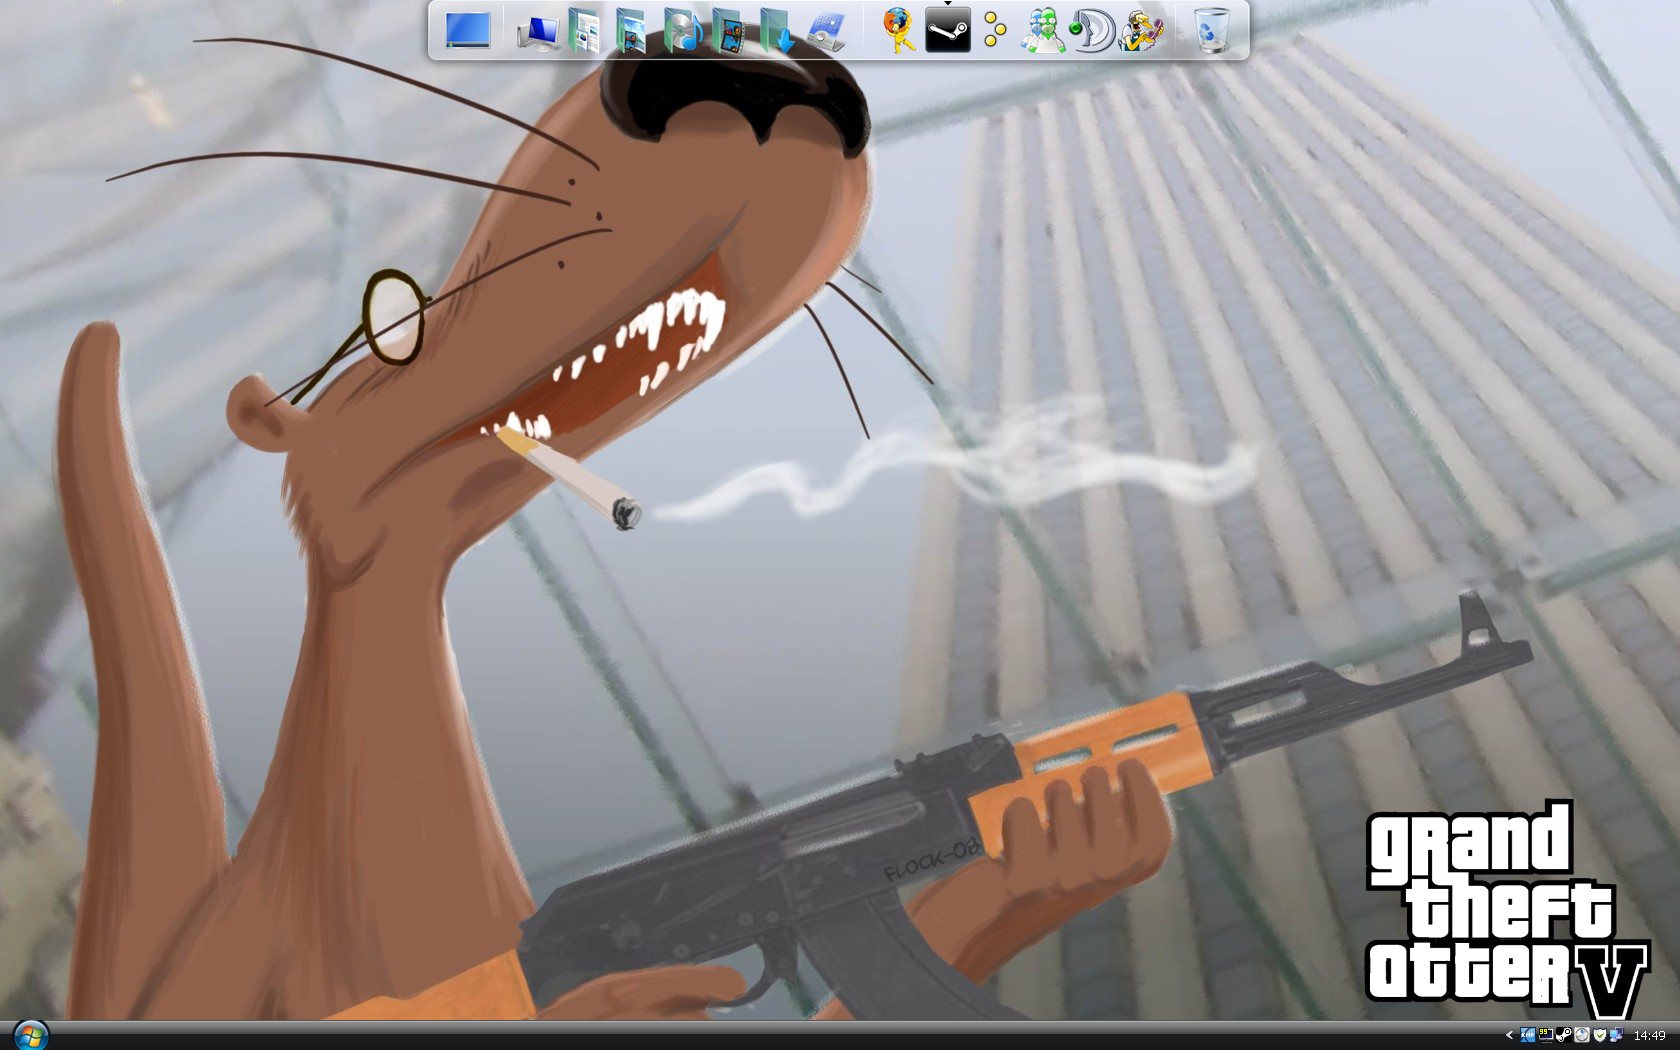Open the Documents folder in the dock
This screenshot has height=1050, width=1680.
pos(584,31)
